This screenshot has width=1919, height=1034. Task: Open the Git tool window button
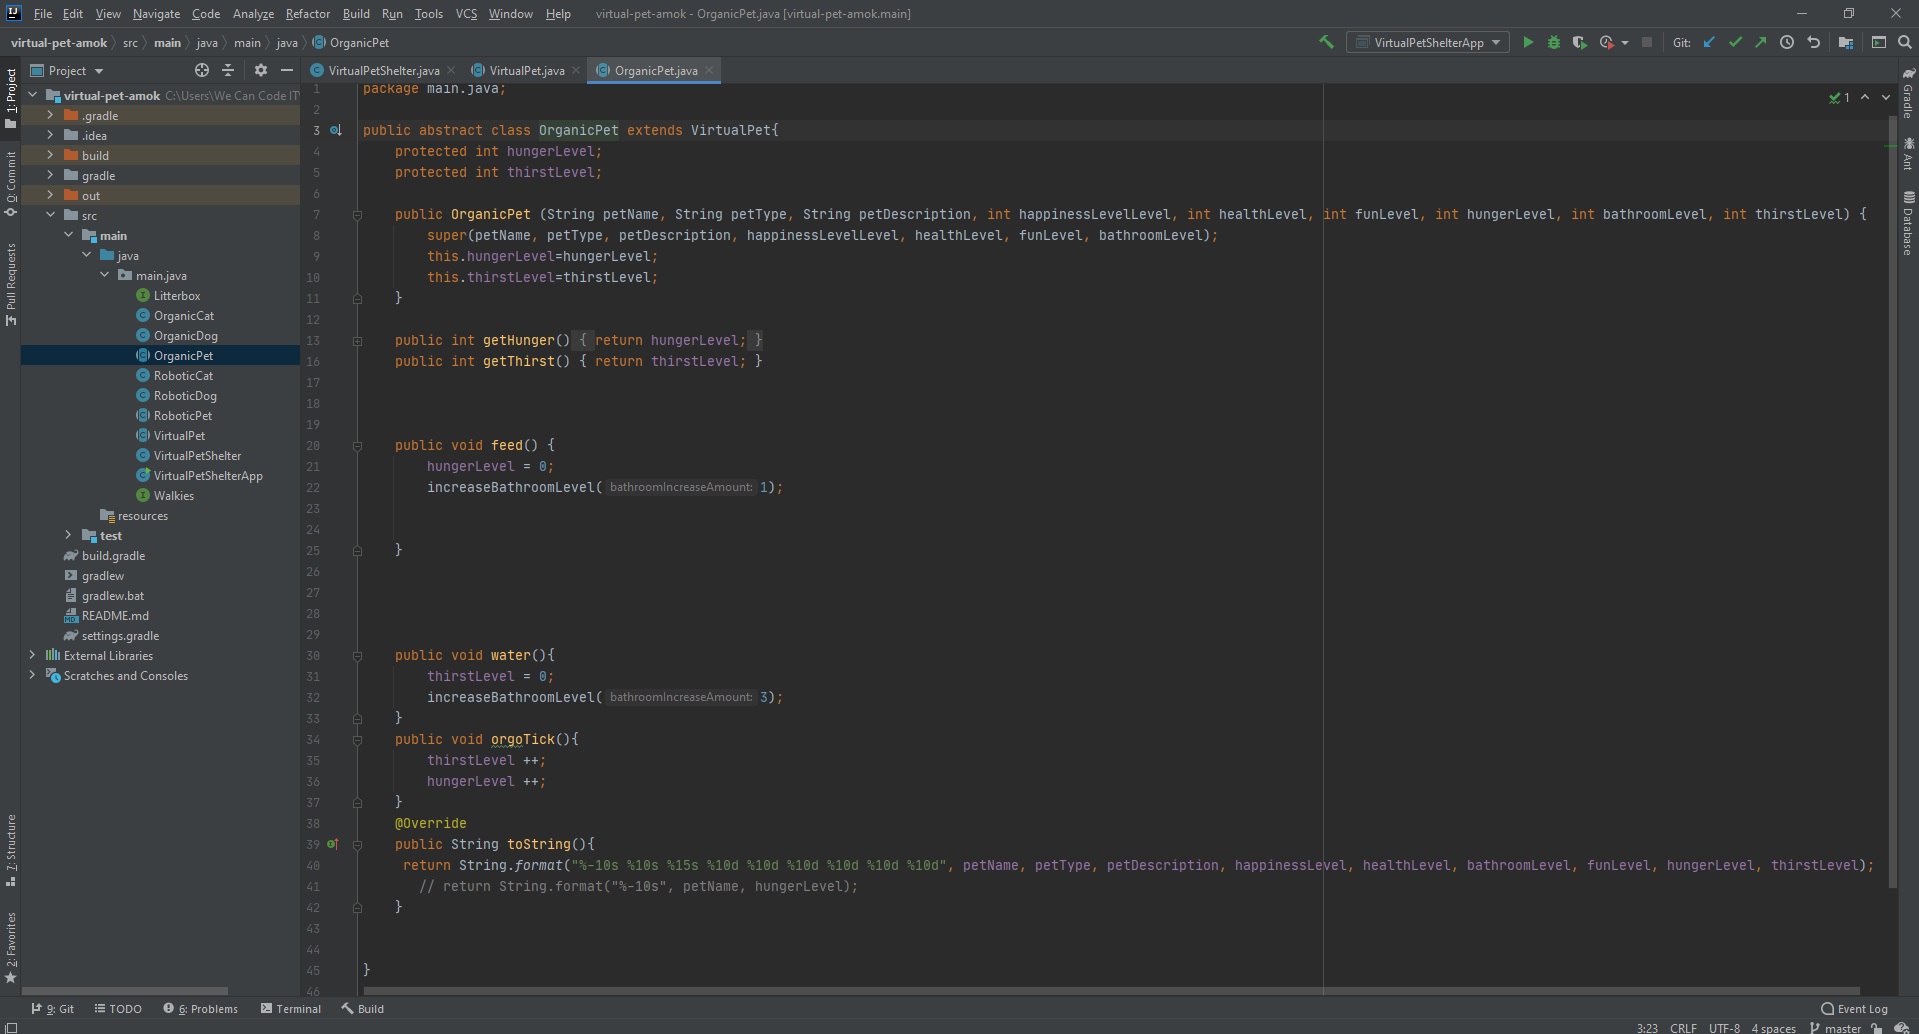pos(52,1009)
